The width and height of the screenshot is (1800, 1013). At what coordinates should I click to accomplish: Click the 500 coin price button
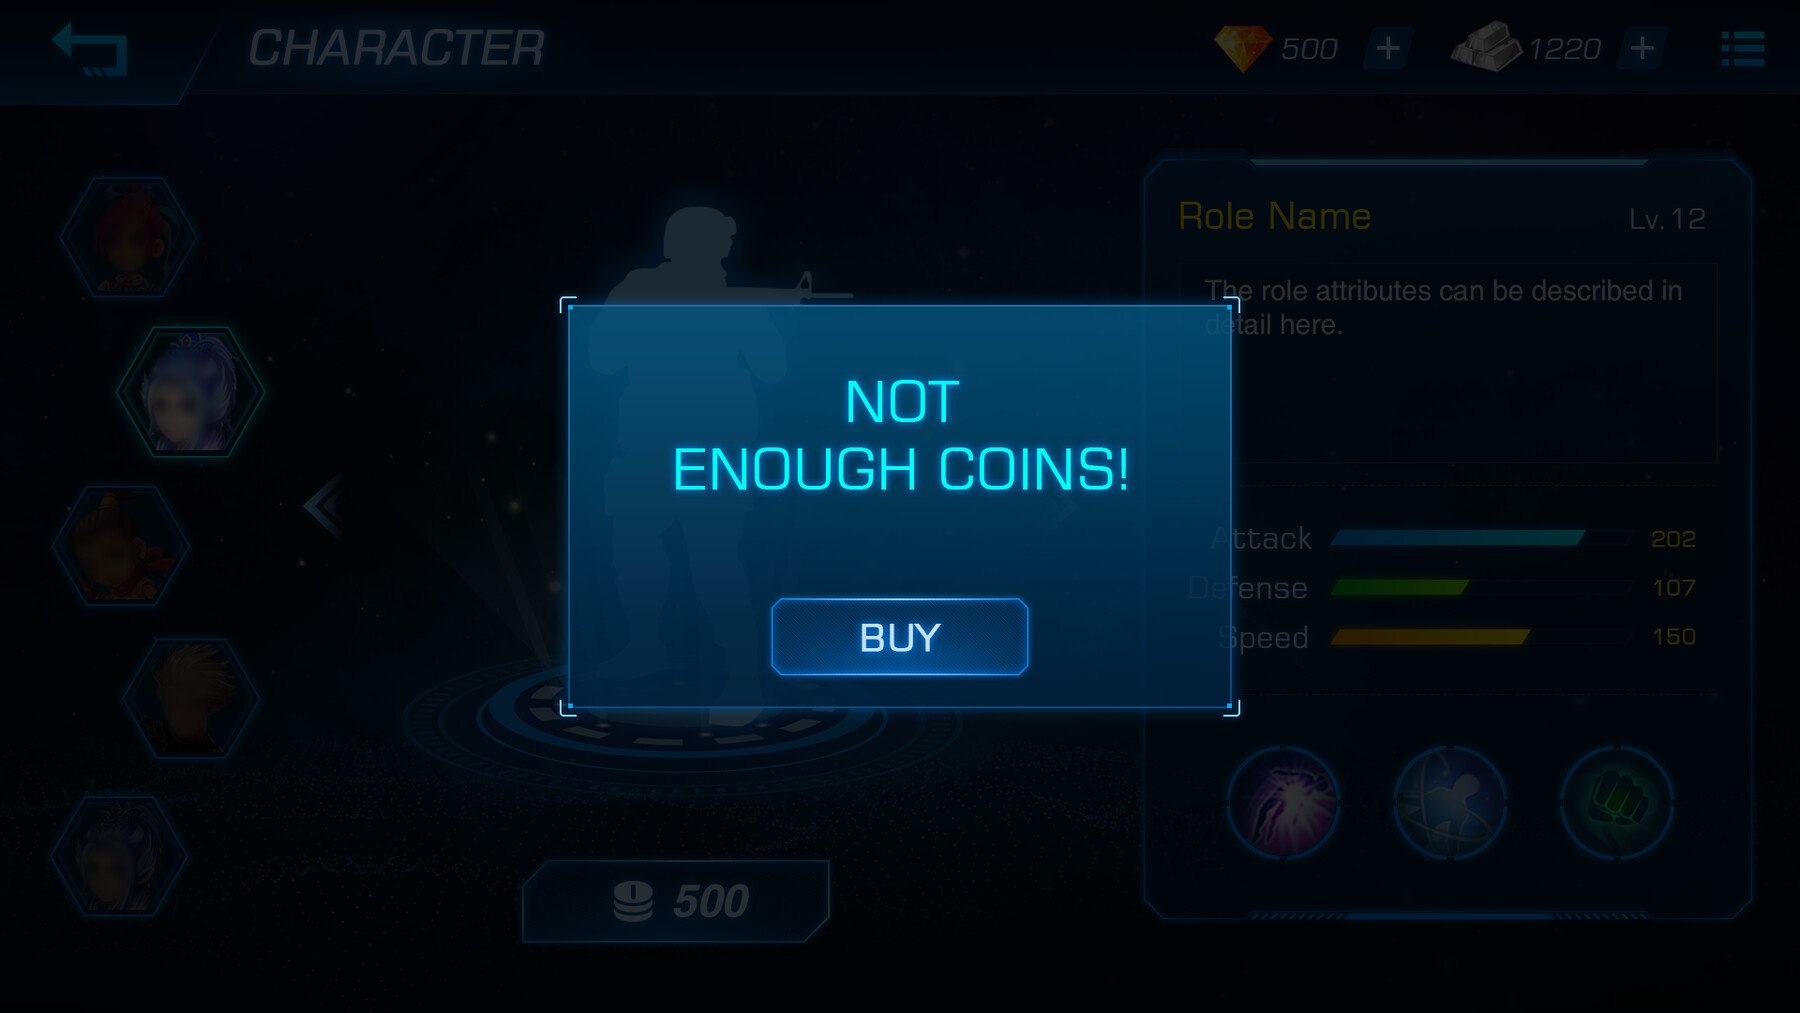[676, 901]
